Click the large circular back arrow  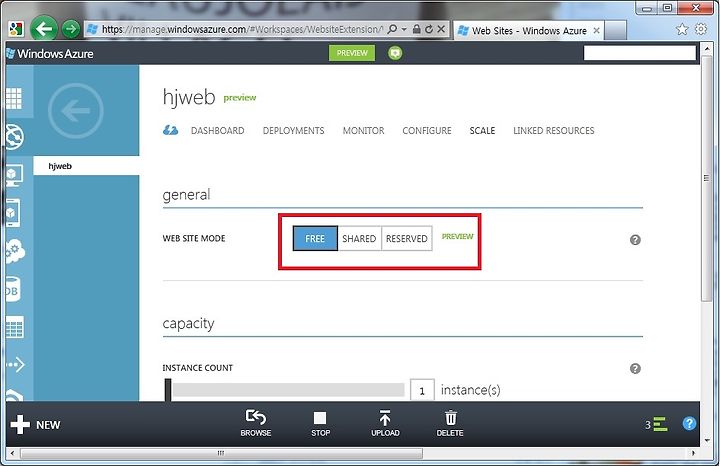(76, 111)
